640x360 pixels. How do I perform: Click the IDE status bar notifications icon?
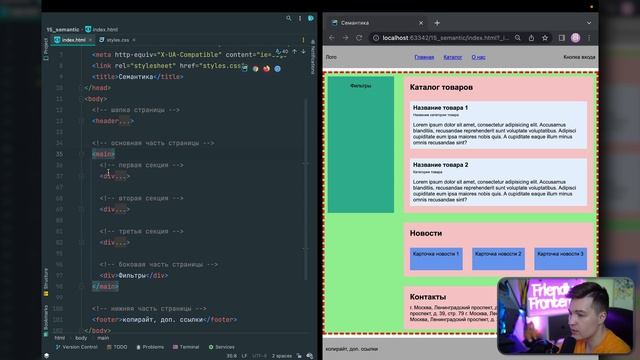(x=310, y=356)
